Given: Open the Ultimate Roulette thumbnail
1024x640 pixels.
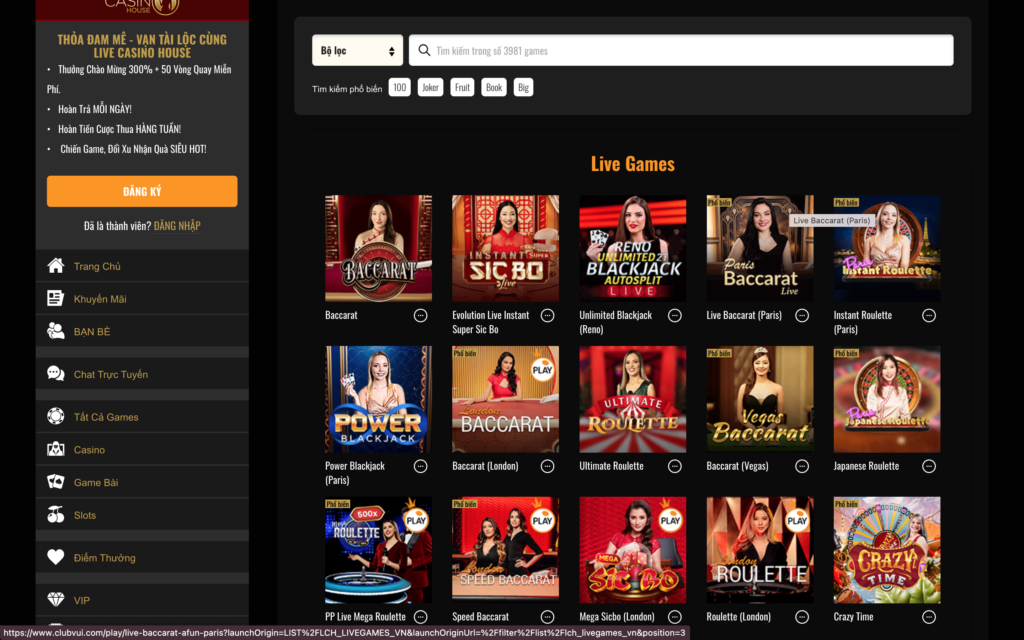Looking at the screenshot, I should [633, 399].
